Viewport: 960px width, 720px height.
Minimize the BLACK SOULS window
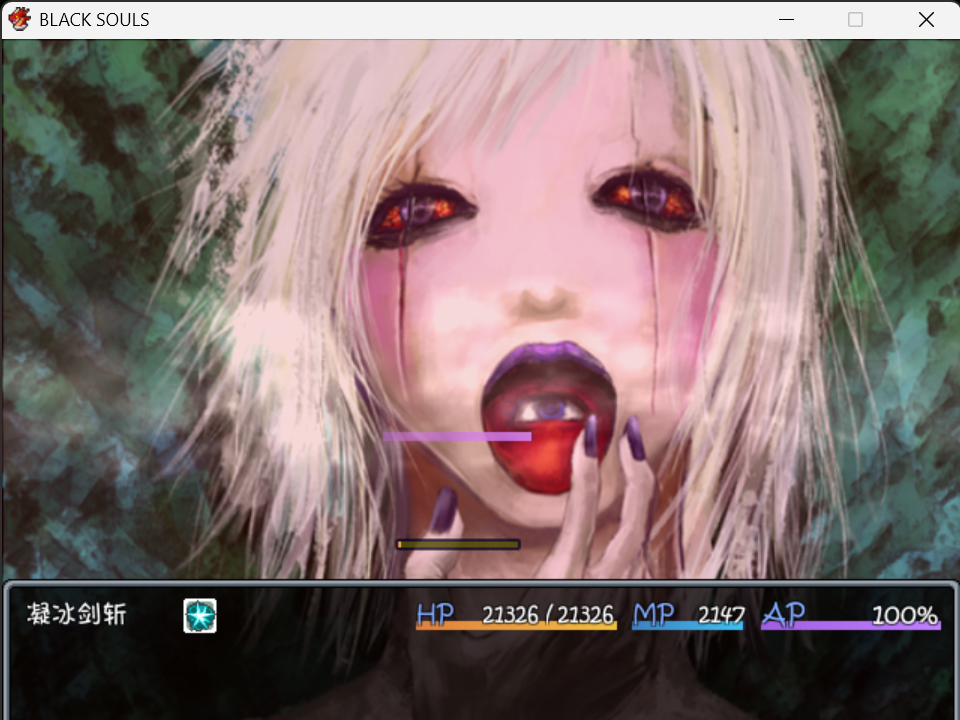tap(786, 20)
